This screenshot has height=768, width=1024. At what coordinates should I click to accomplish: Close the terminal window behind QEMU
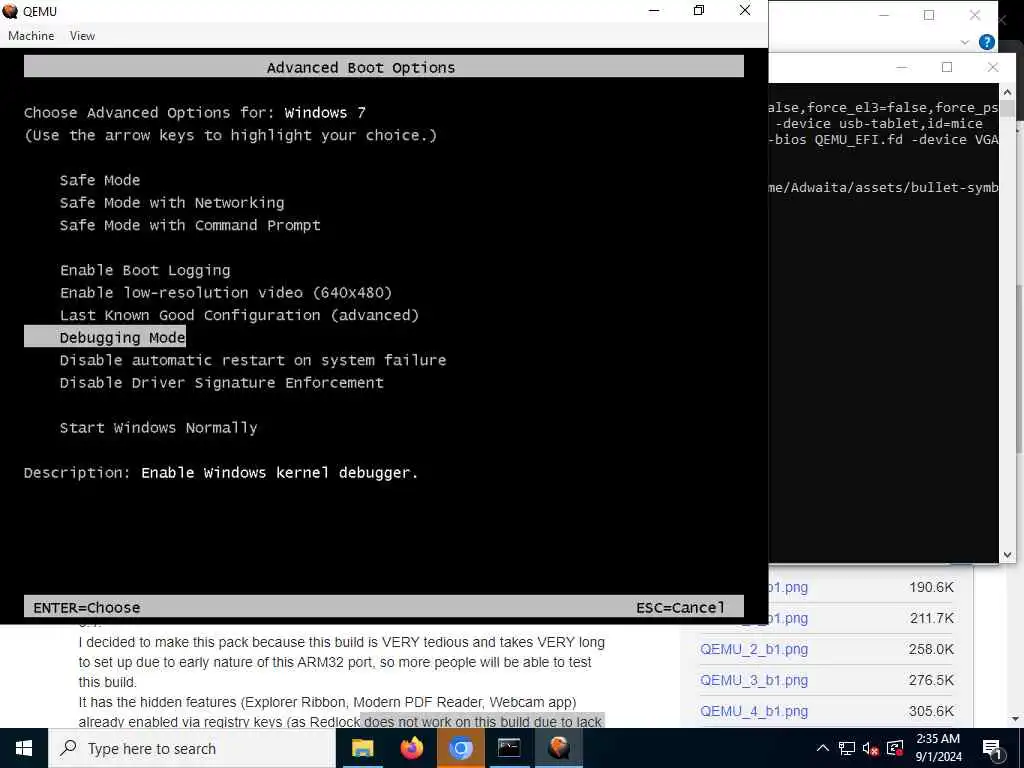[x=993, y=67]
